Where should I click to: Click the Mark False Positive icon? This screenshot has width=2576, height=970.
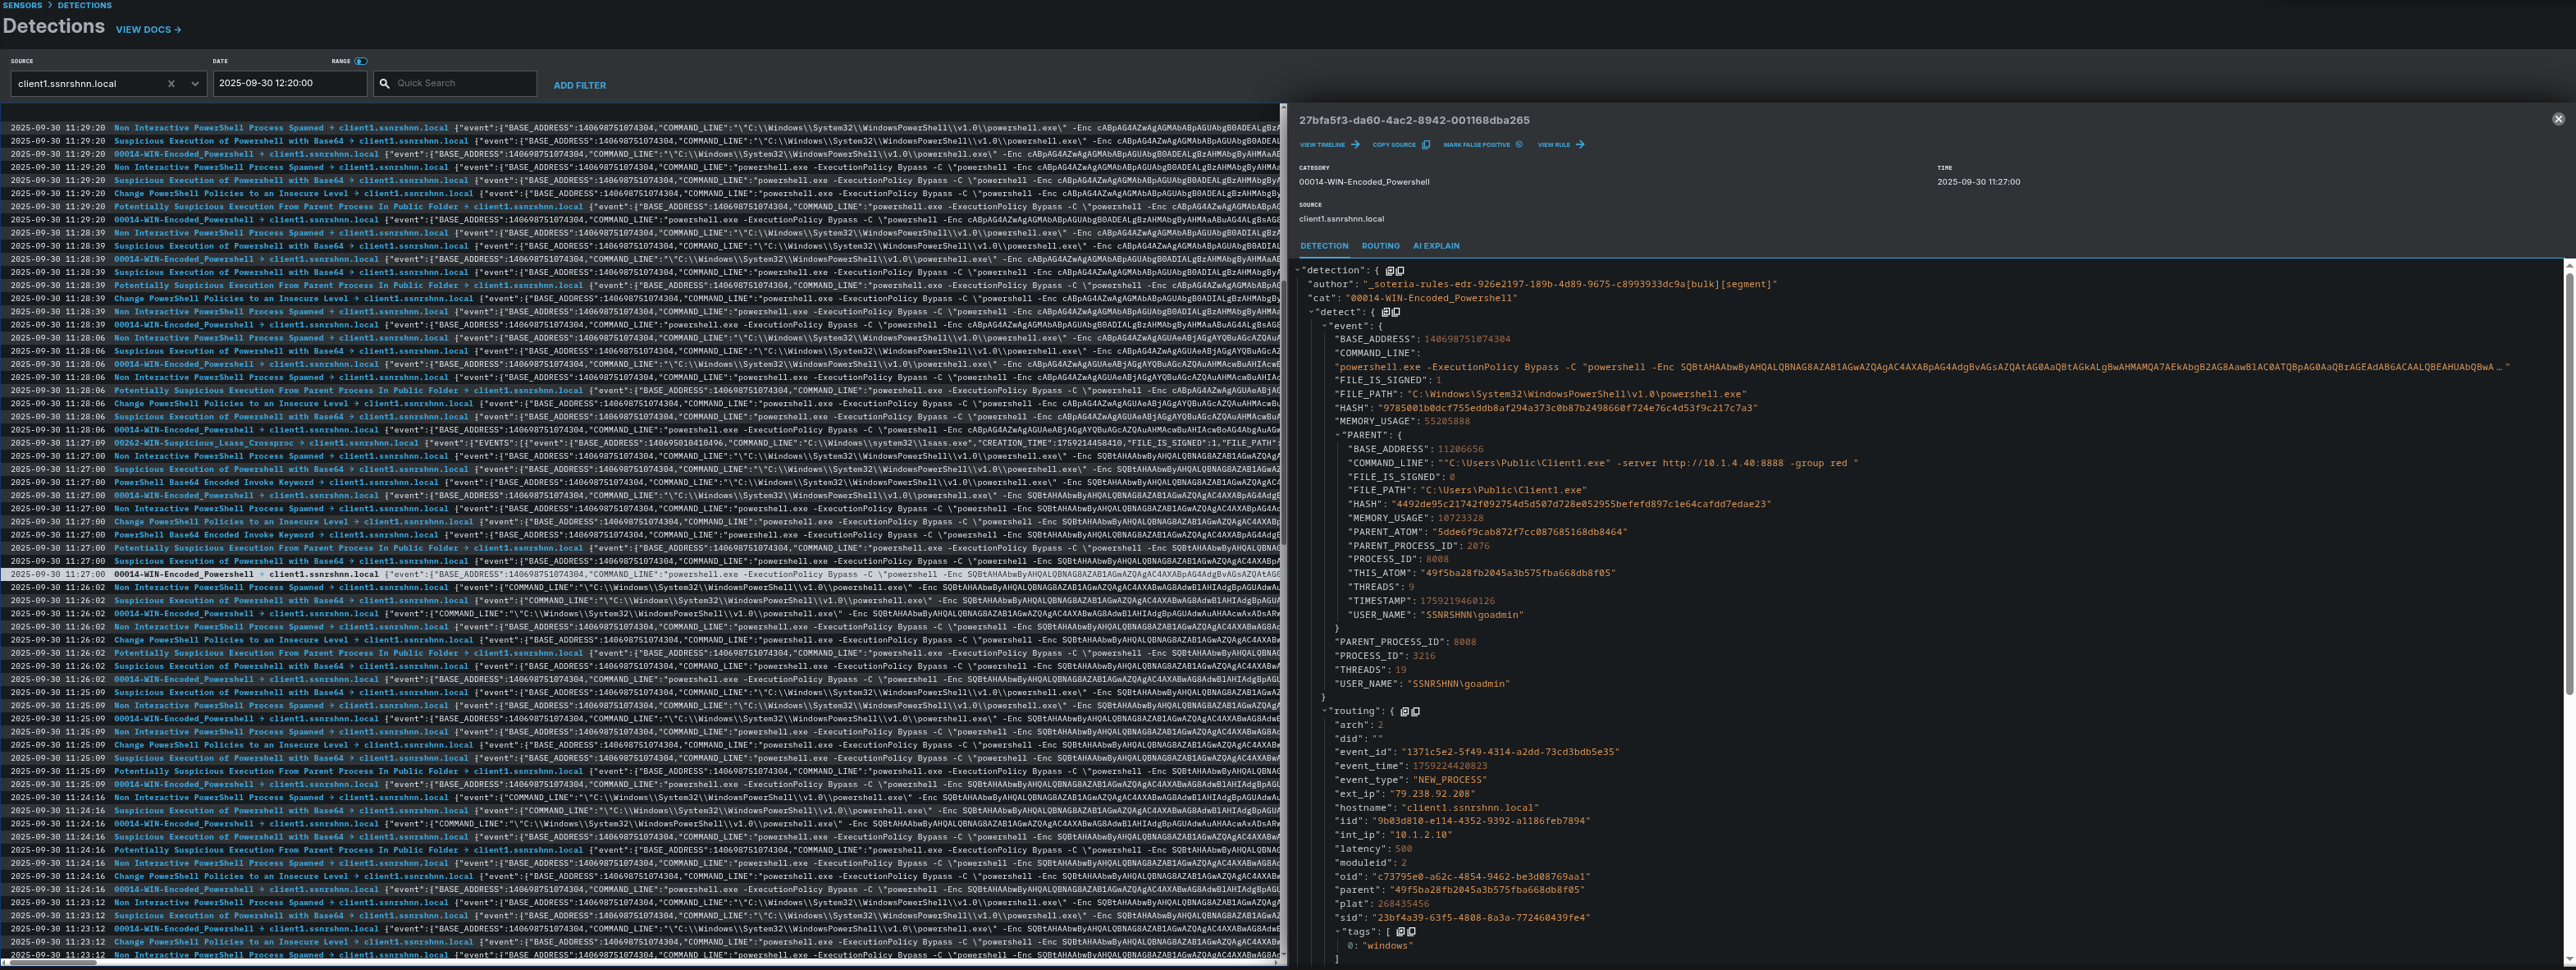pyautogui.click(x=1519, y=145)
